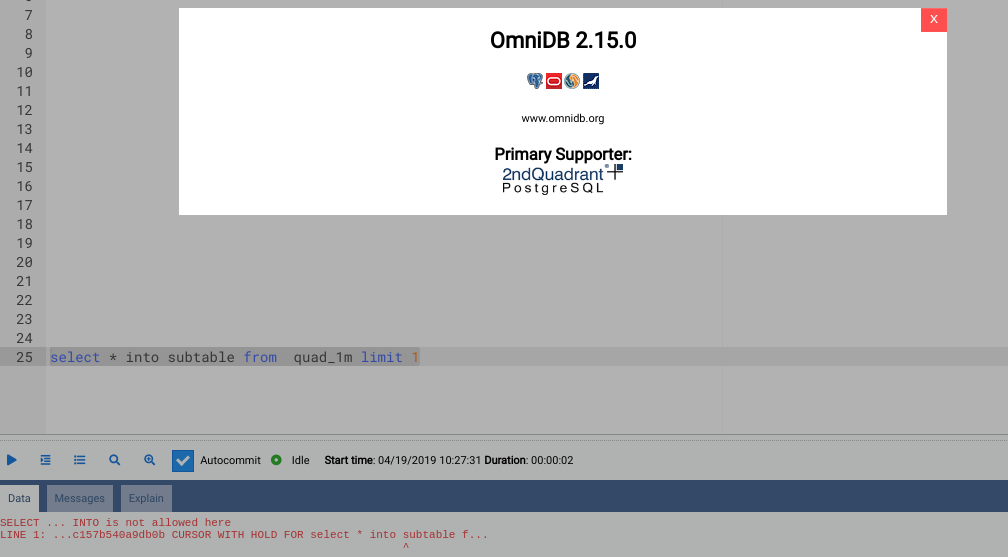Screen dimensions: 1008x557
Task: Switch to the Data tab
Action: coord(19,498)
